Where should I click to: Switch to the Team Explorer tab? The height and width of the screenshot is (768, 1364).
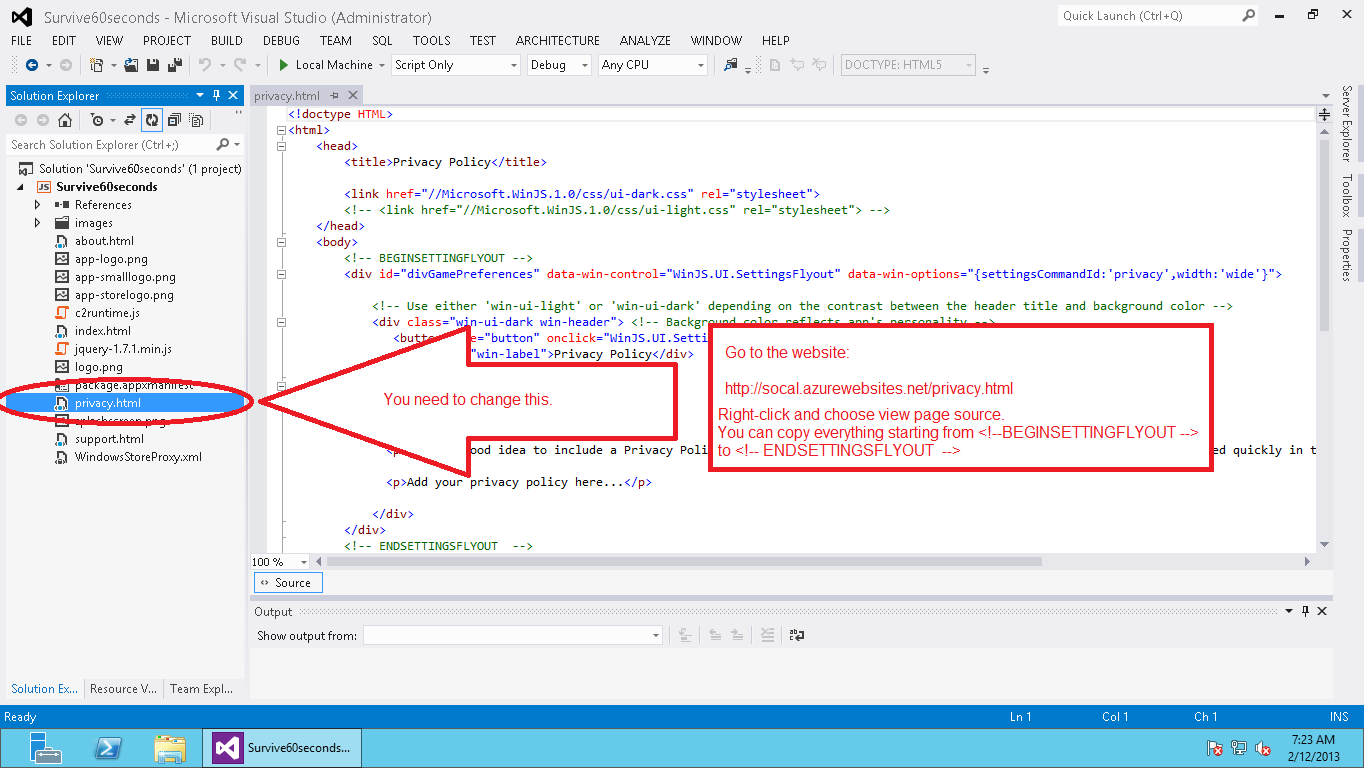(x=201, y=689)
